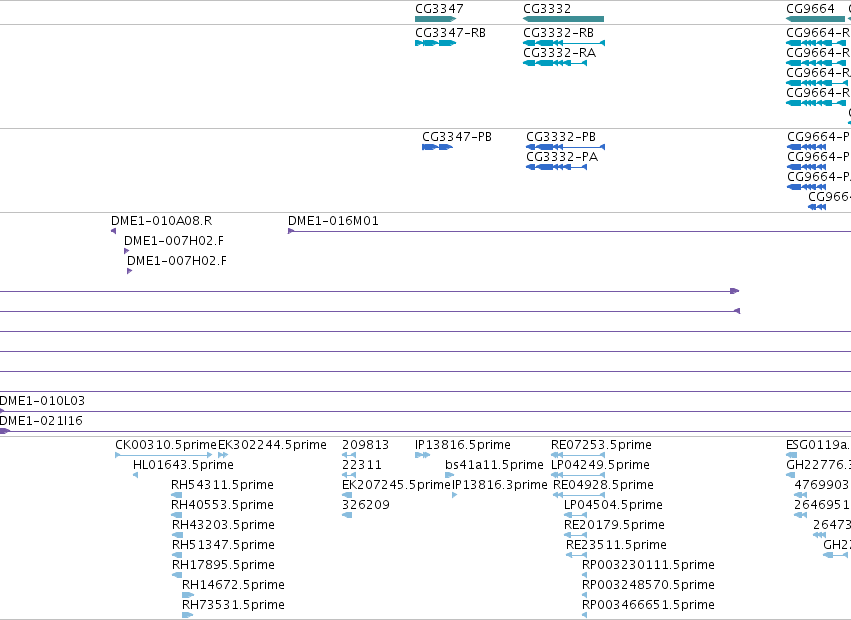Click the CG3332 gene label
The width and height of the screenshot is (851, 620).
(547, 9)
